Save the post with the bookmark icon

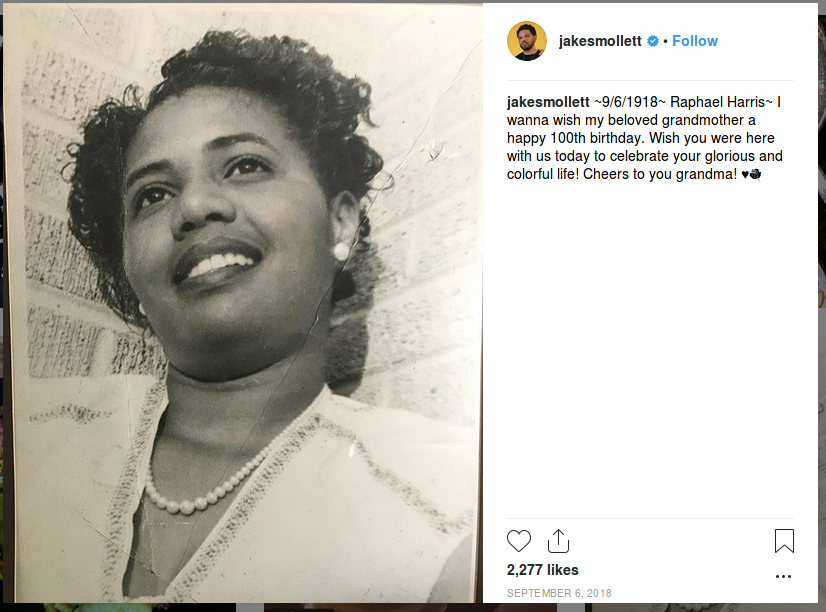point(784,541)
